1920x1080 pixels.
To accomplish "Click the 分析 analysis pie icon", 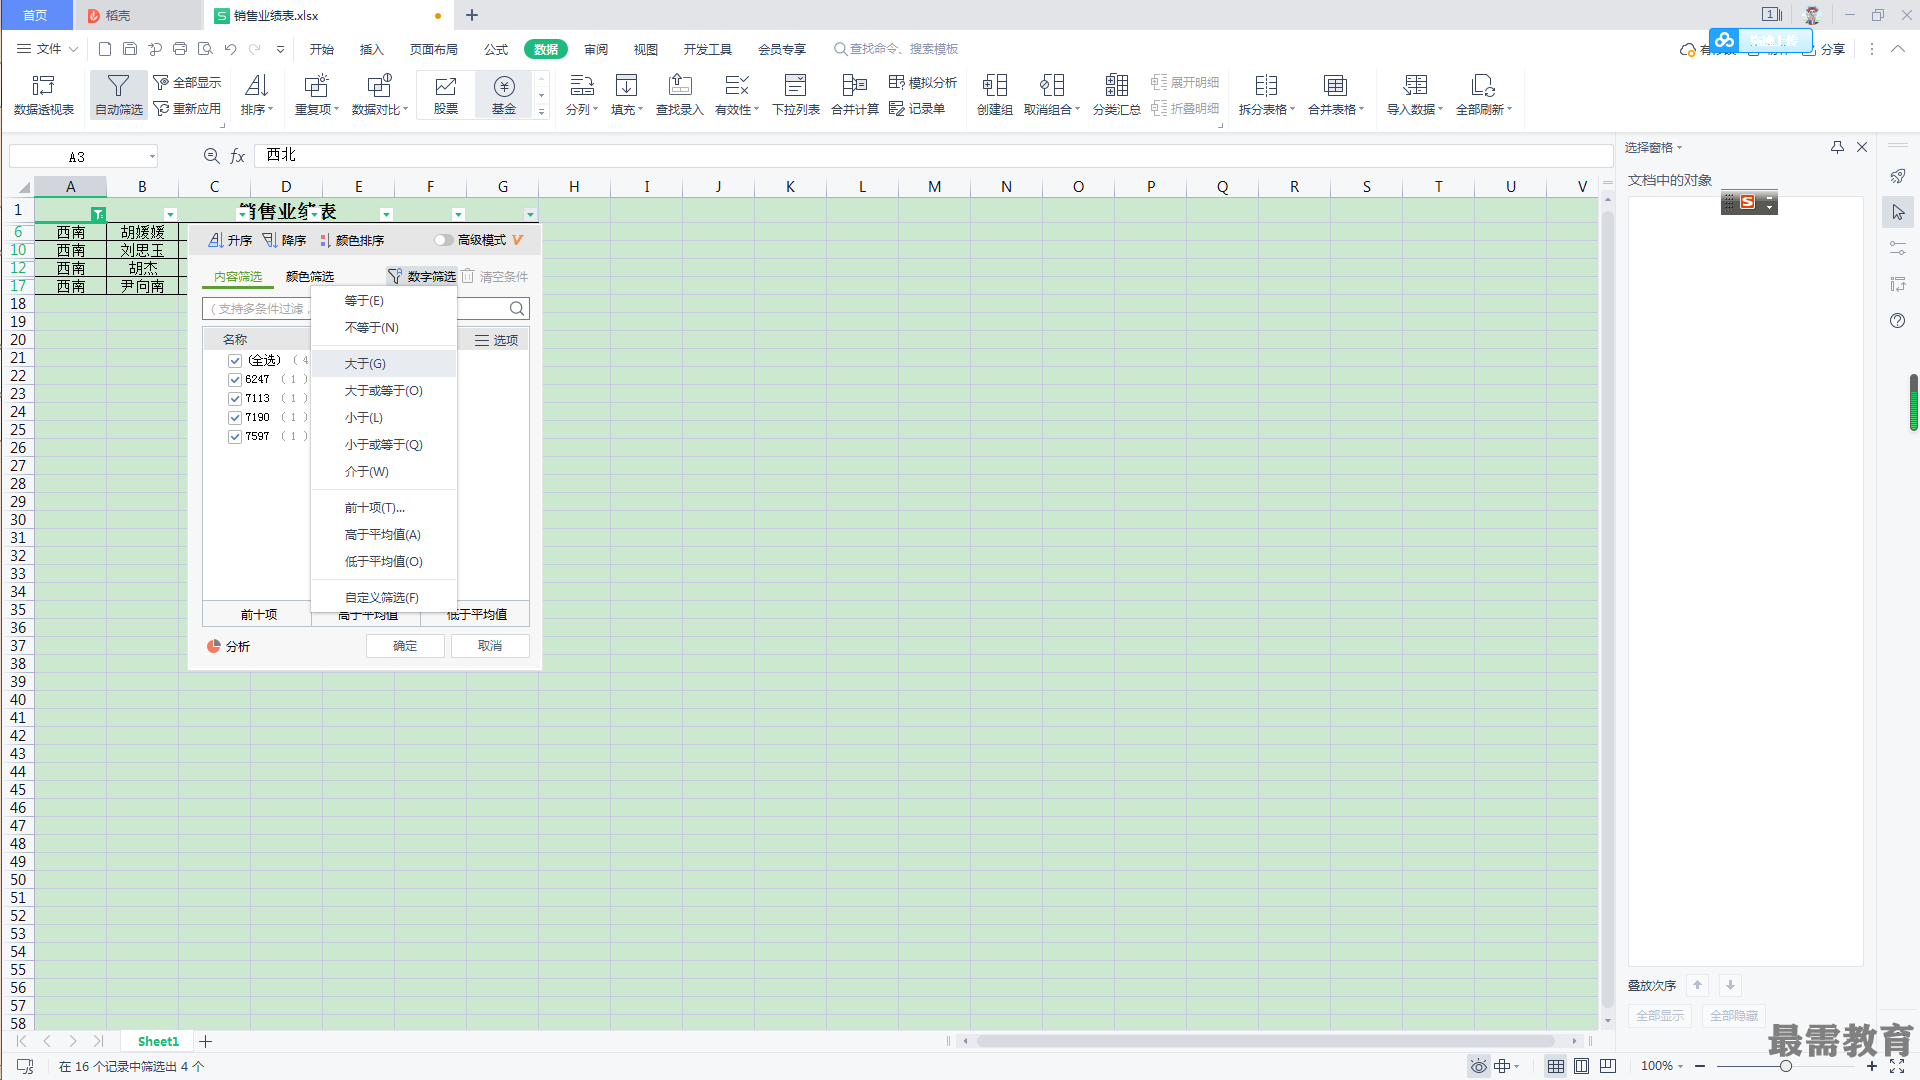I will pos(228,646).
